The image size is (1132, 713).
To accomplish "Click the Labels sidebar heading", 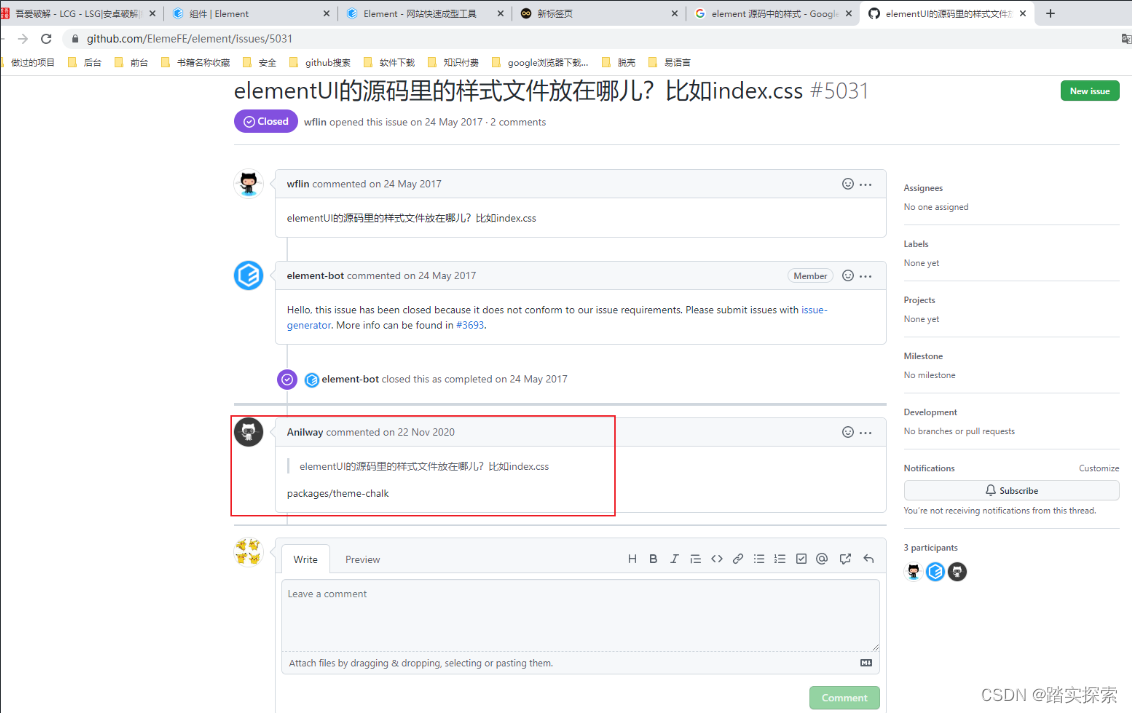I will click(x=916, y=244).
